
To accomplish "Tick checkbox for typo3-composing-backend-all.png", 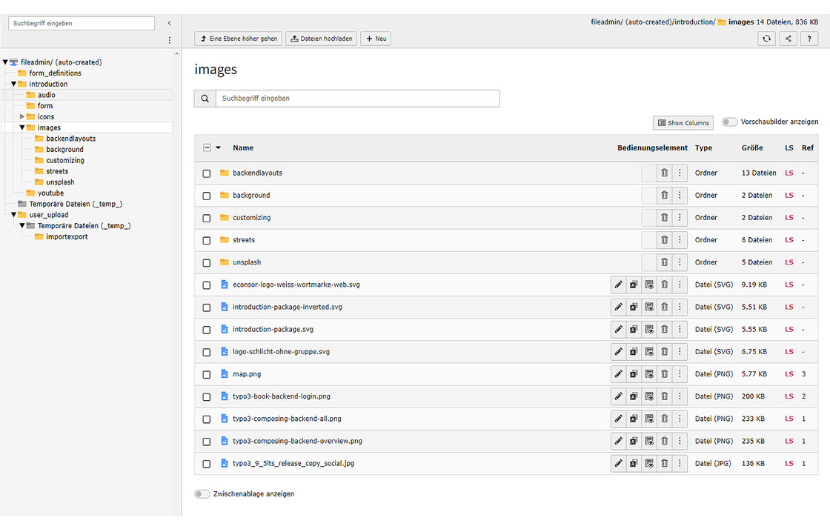I will (x=206, y=419).
